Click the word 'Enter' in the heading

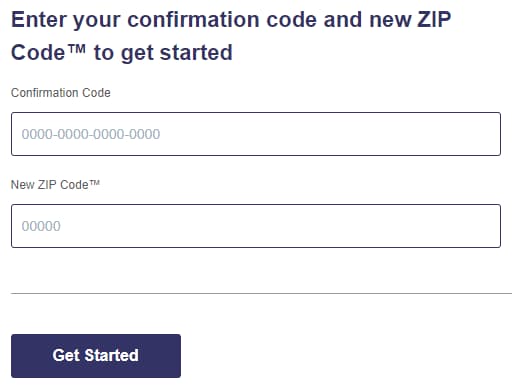(39, 19)
